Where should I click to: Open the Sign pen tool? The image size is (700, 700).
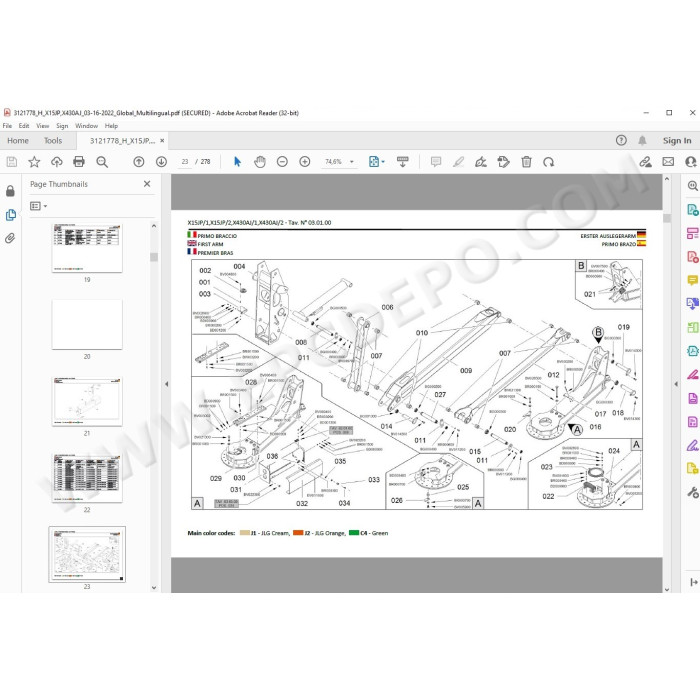481,162
